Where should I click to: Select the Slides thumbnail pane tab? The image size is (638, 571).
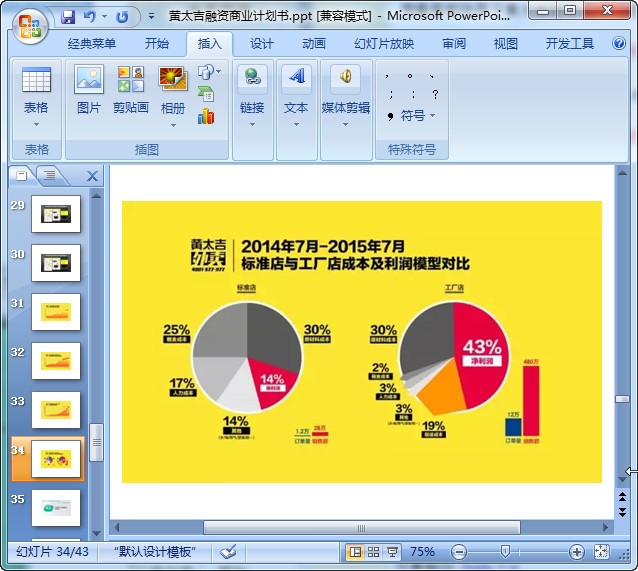point(22,176)
